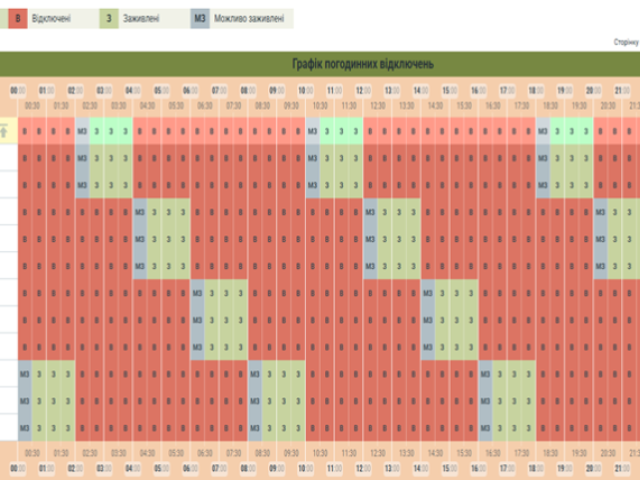This screenshot has height=480, width=640.
Task: Select the 00:00 hour in top header
Action: click(16, 89)
